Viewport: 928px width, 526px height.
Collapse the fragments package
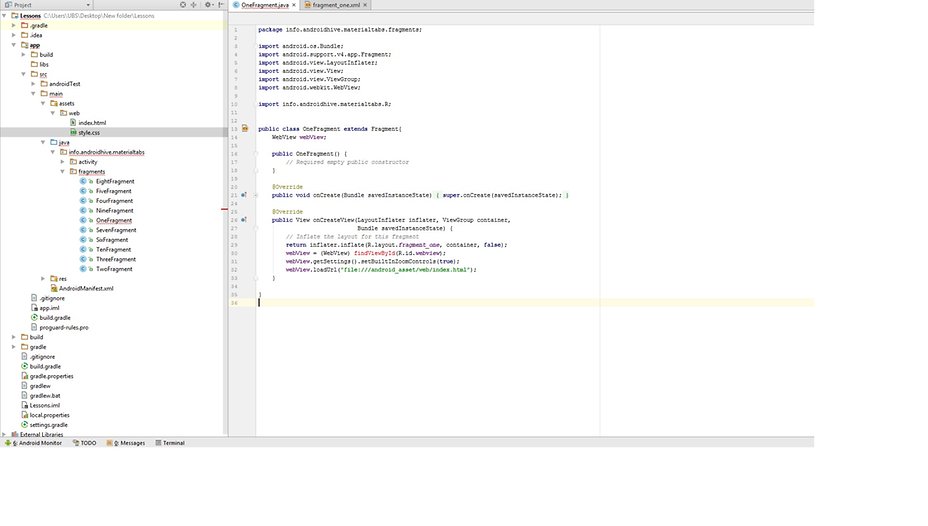pos(63,172)
